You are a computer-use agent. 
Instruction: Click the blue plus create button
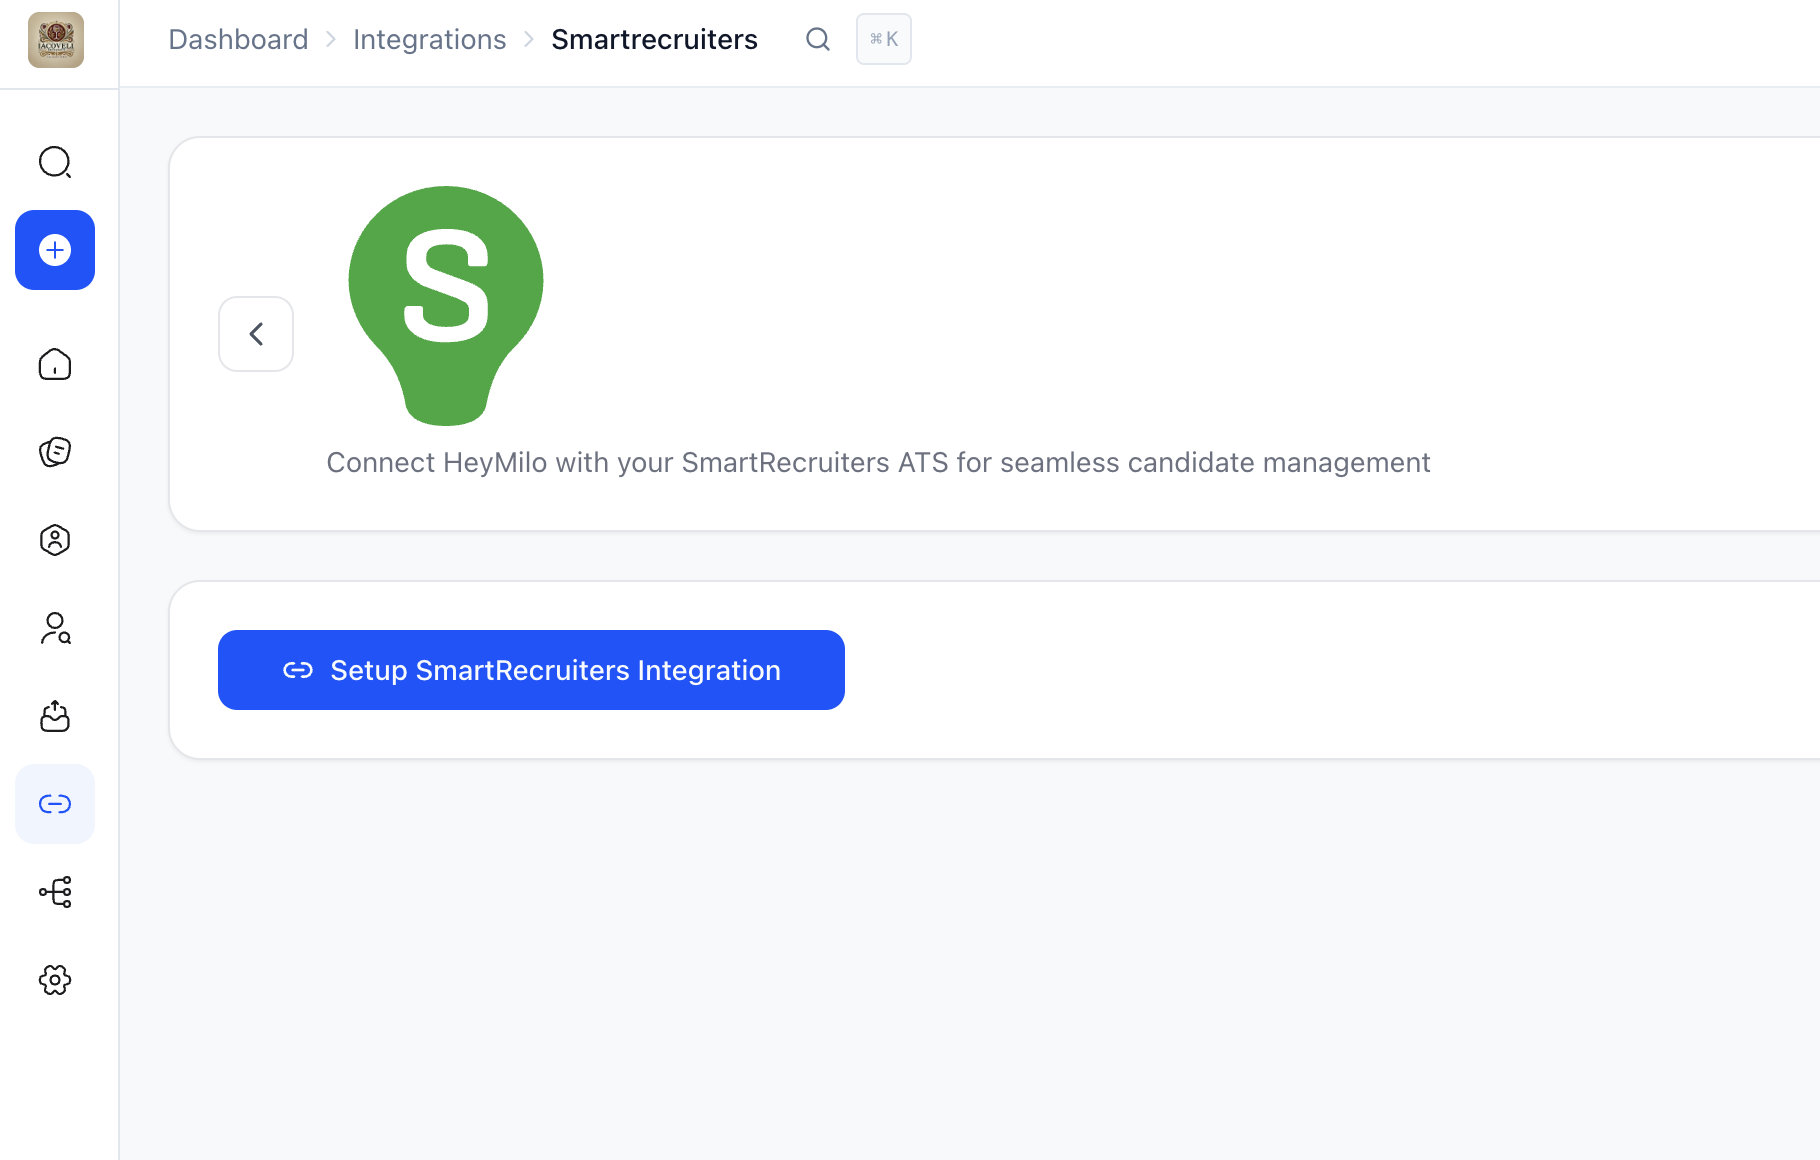pos(55,250)
